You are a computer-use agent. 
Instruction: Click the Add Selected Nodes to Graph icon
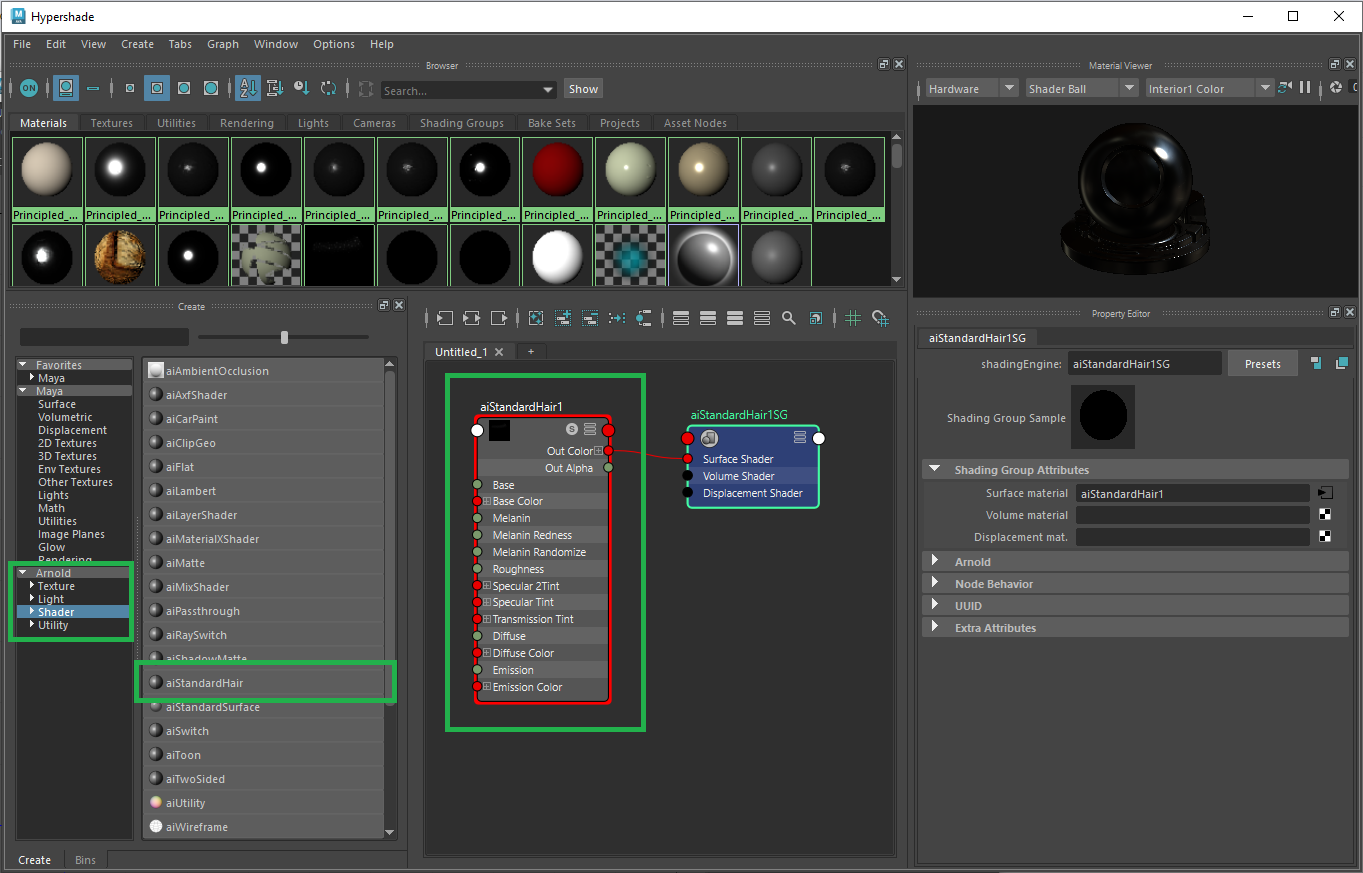[562, 317]
